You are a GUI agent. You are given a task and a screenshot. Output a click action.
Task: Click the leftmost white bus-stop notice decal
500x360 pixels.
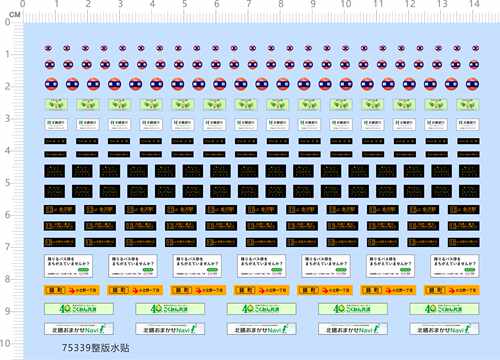pos(68,266)
